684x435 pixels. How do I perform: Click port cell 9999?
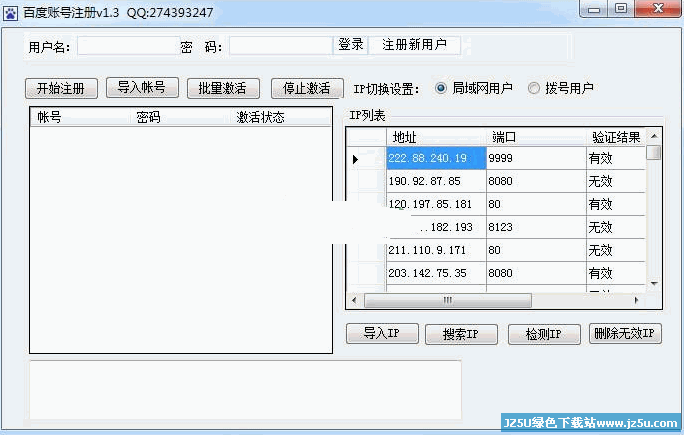coord(536,158)
